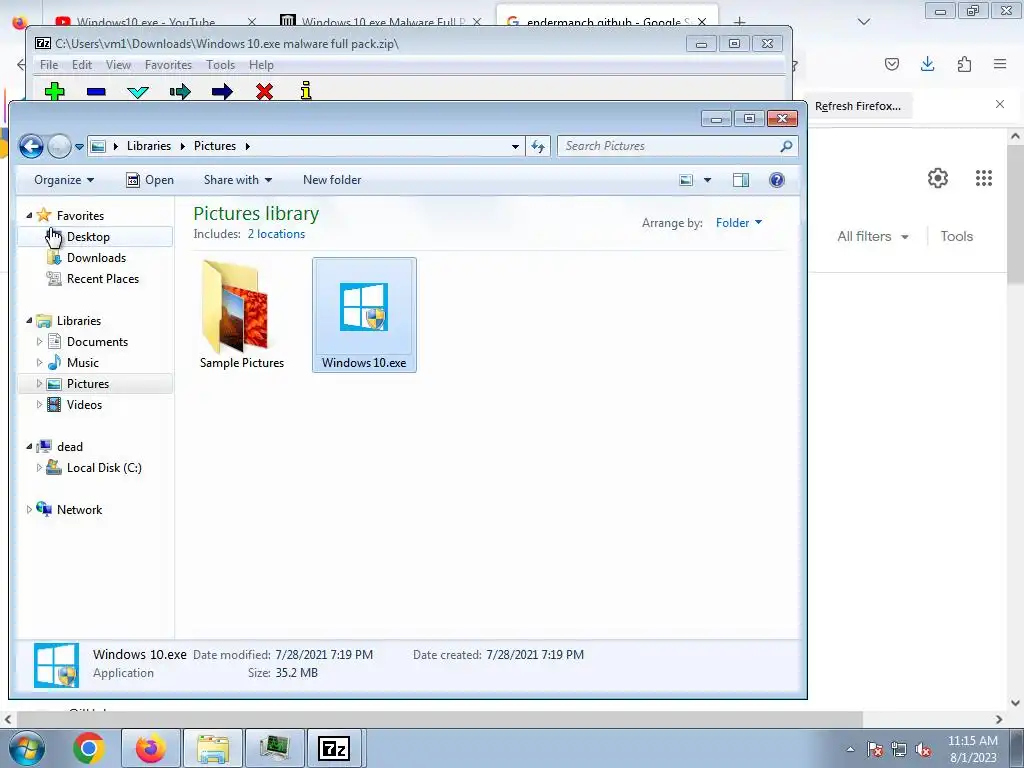The image size is (1024, 768).
Task: Open Google All filters dropdown
Action: [x=872, y=236]
